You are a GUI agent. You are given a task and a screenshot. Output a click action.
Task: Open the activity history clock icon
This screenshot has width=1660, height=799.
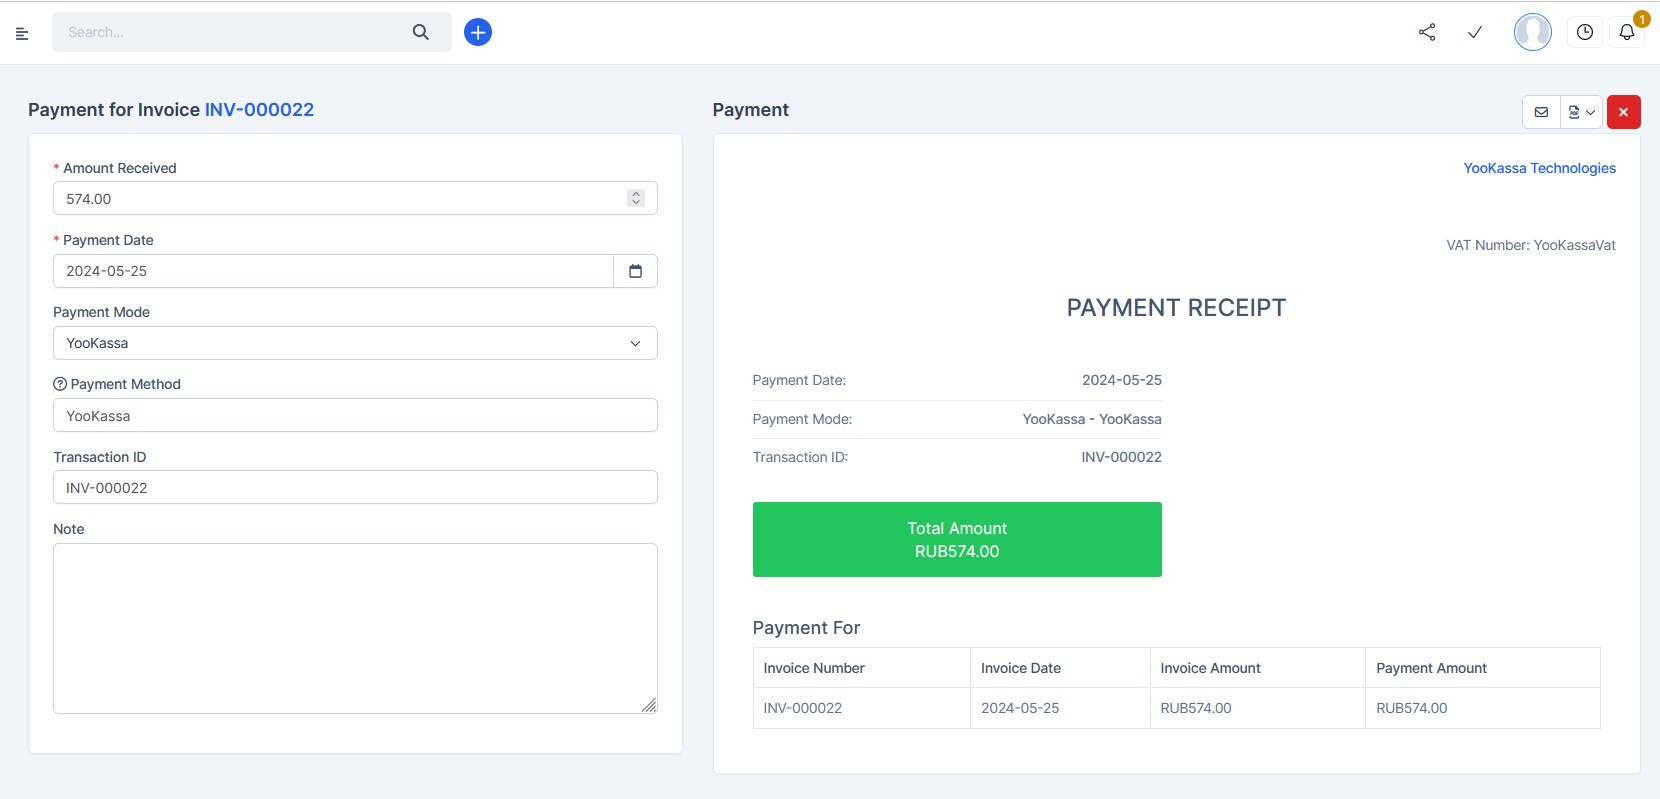[x=1585, y=32]
